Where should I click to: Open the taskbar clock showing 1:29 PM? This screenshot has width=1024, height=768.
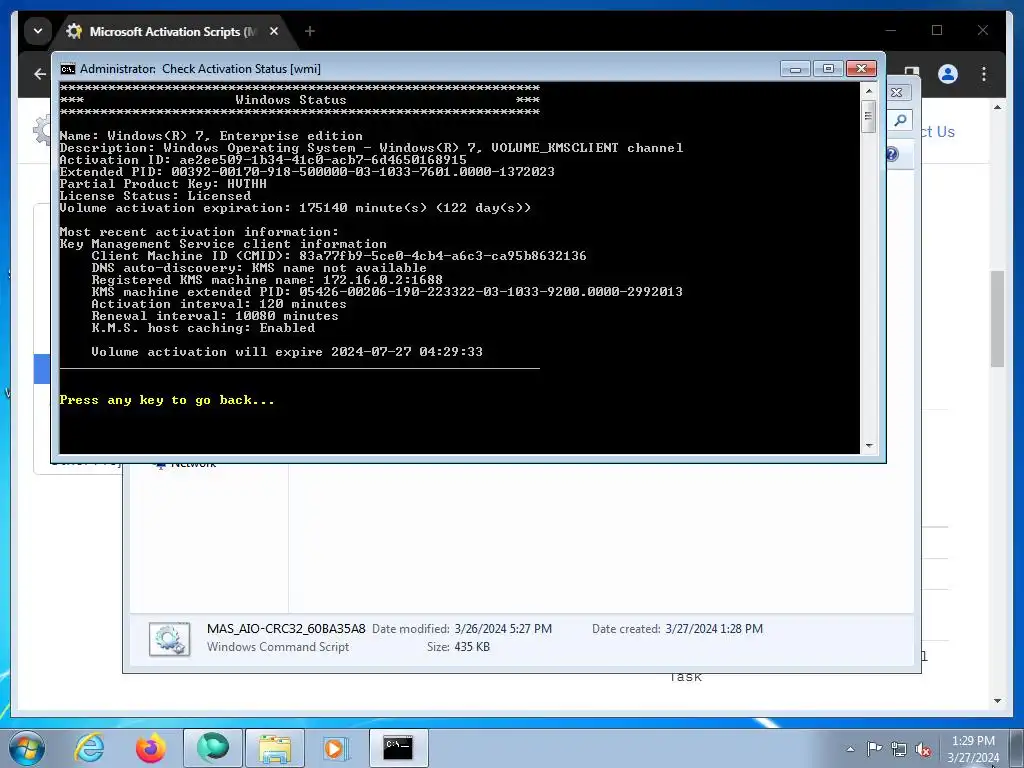973,749
